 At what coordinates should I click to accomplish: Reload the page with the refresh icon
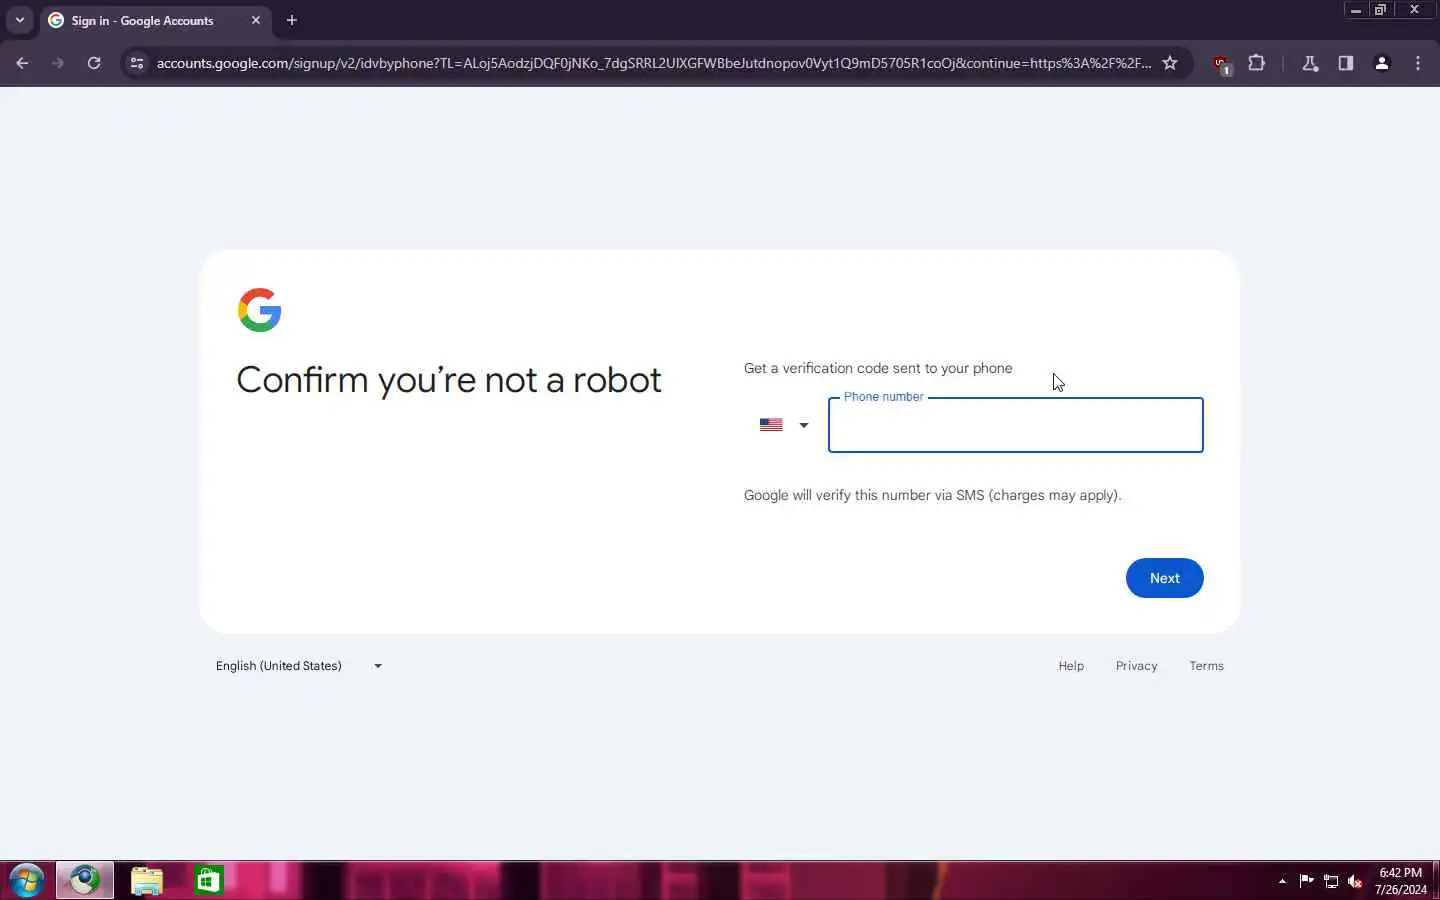click(x=94, y=63)
